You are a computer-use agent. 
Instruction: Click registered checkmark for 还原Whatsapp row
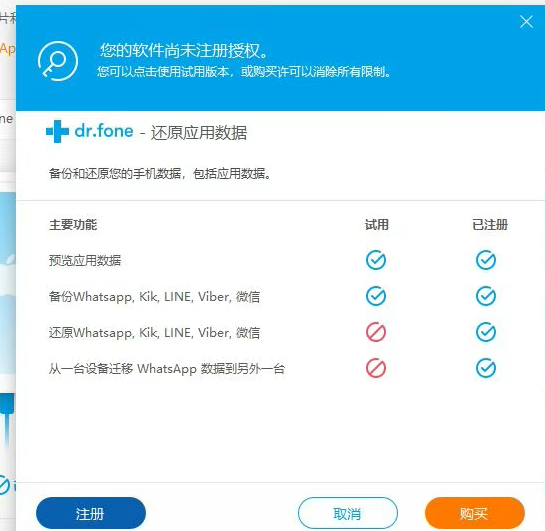tap(486, 332)
